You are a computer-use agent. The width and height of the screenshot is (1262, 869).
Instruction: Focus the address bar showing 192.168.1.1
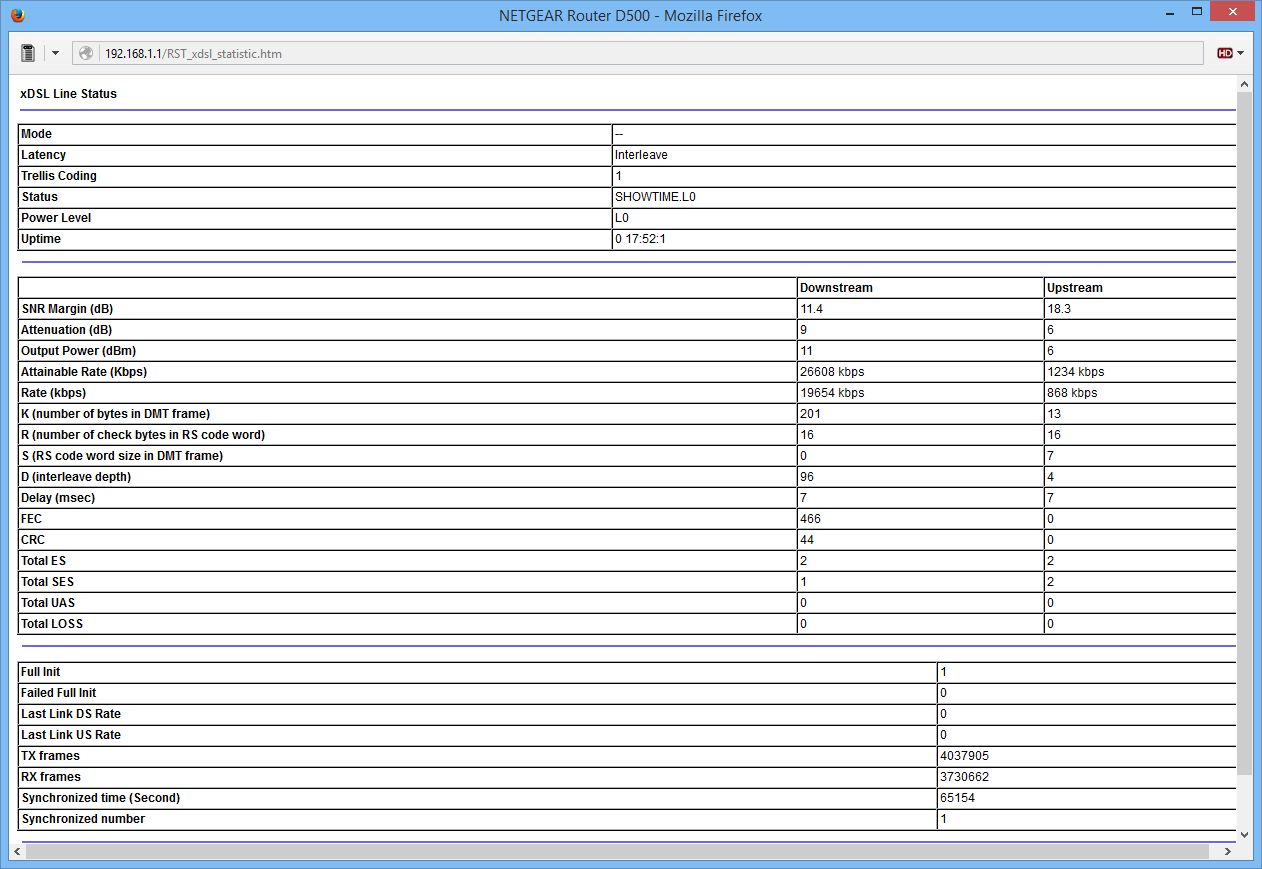coord(640,53)
